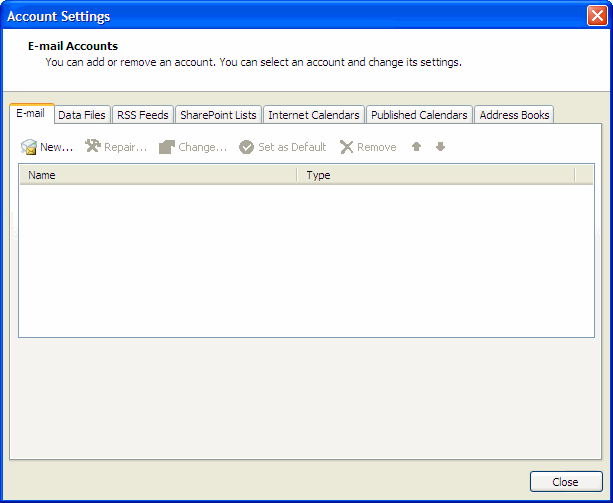Viewport: 613px width, 503px height.
Task: Go to the Internet Calendars tab
Action: 314,115
